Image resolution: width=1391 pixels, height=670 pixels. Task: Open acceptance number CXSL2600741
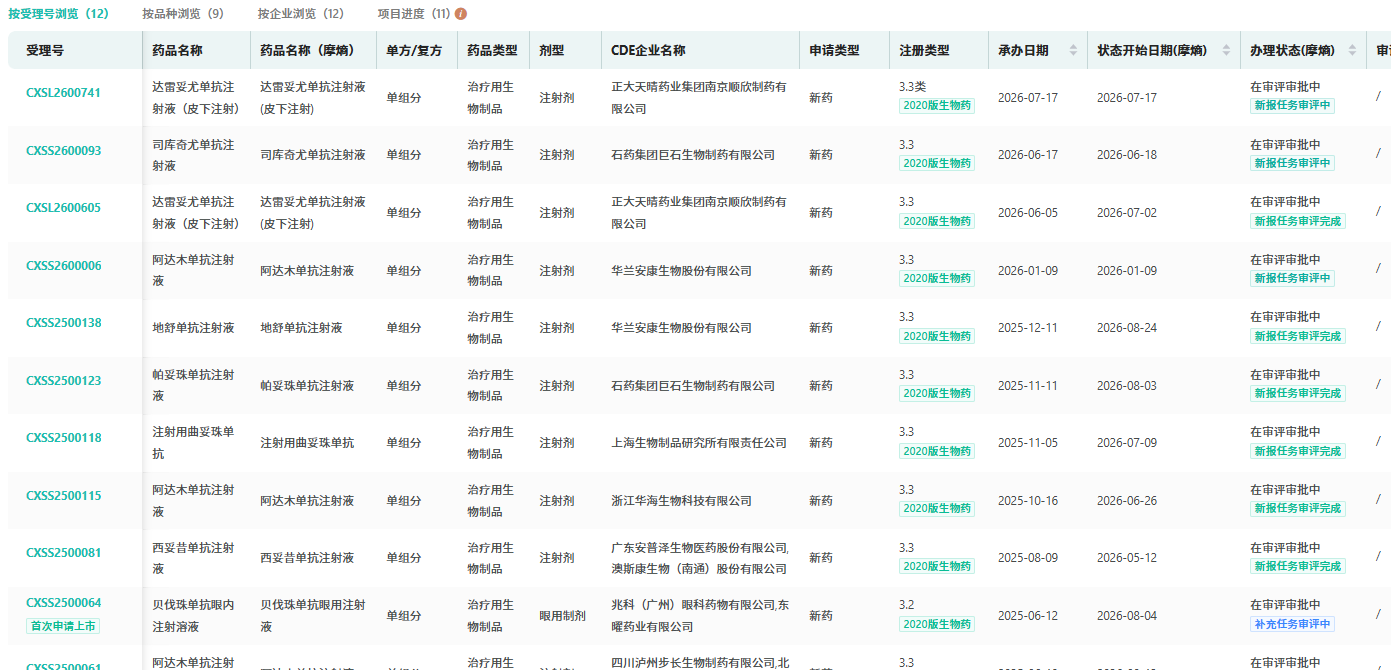coord(64,93)
